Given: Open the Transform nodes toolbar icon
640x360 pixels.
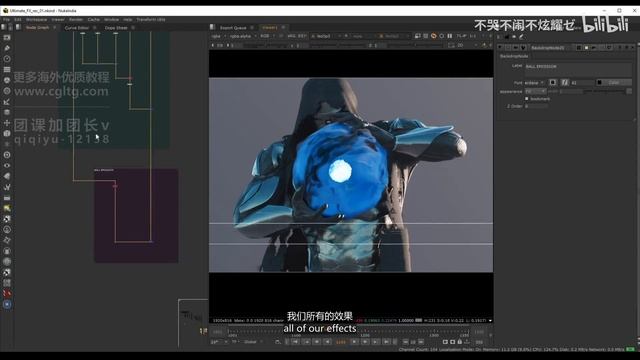Looking at the screenshot, I should click(7, 123).
